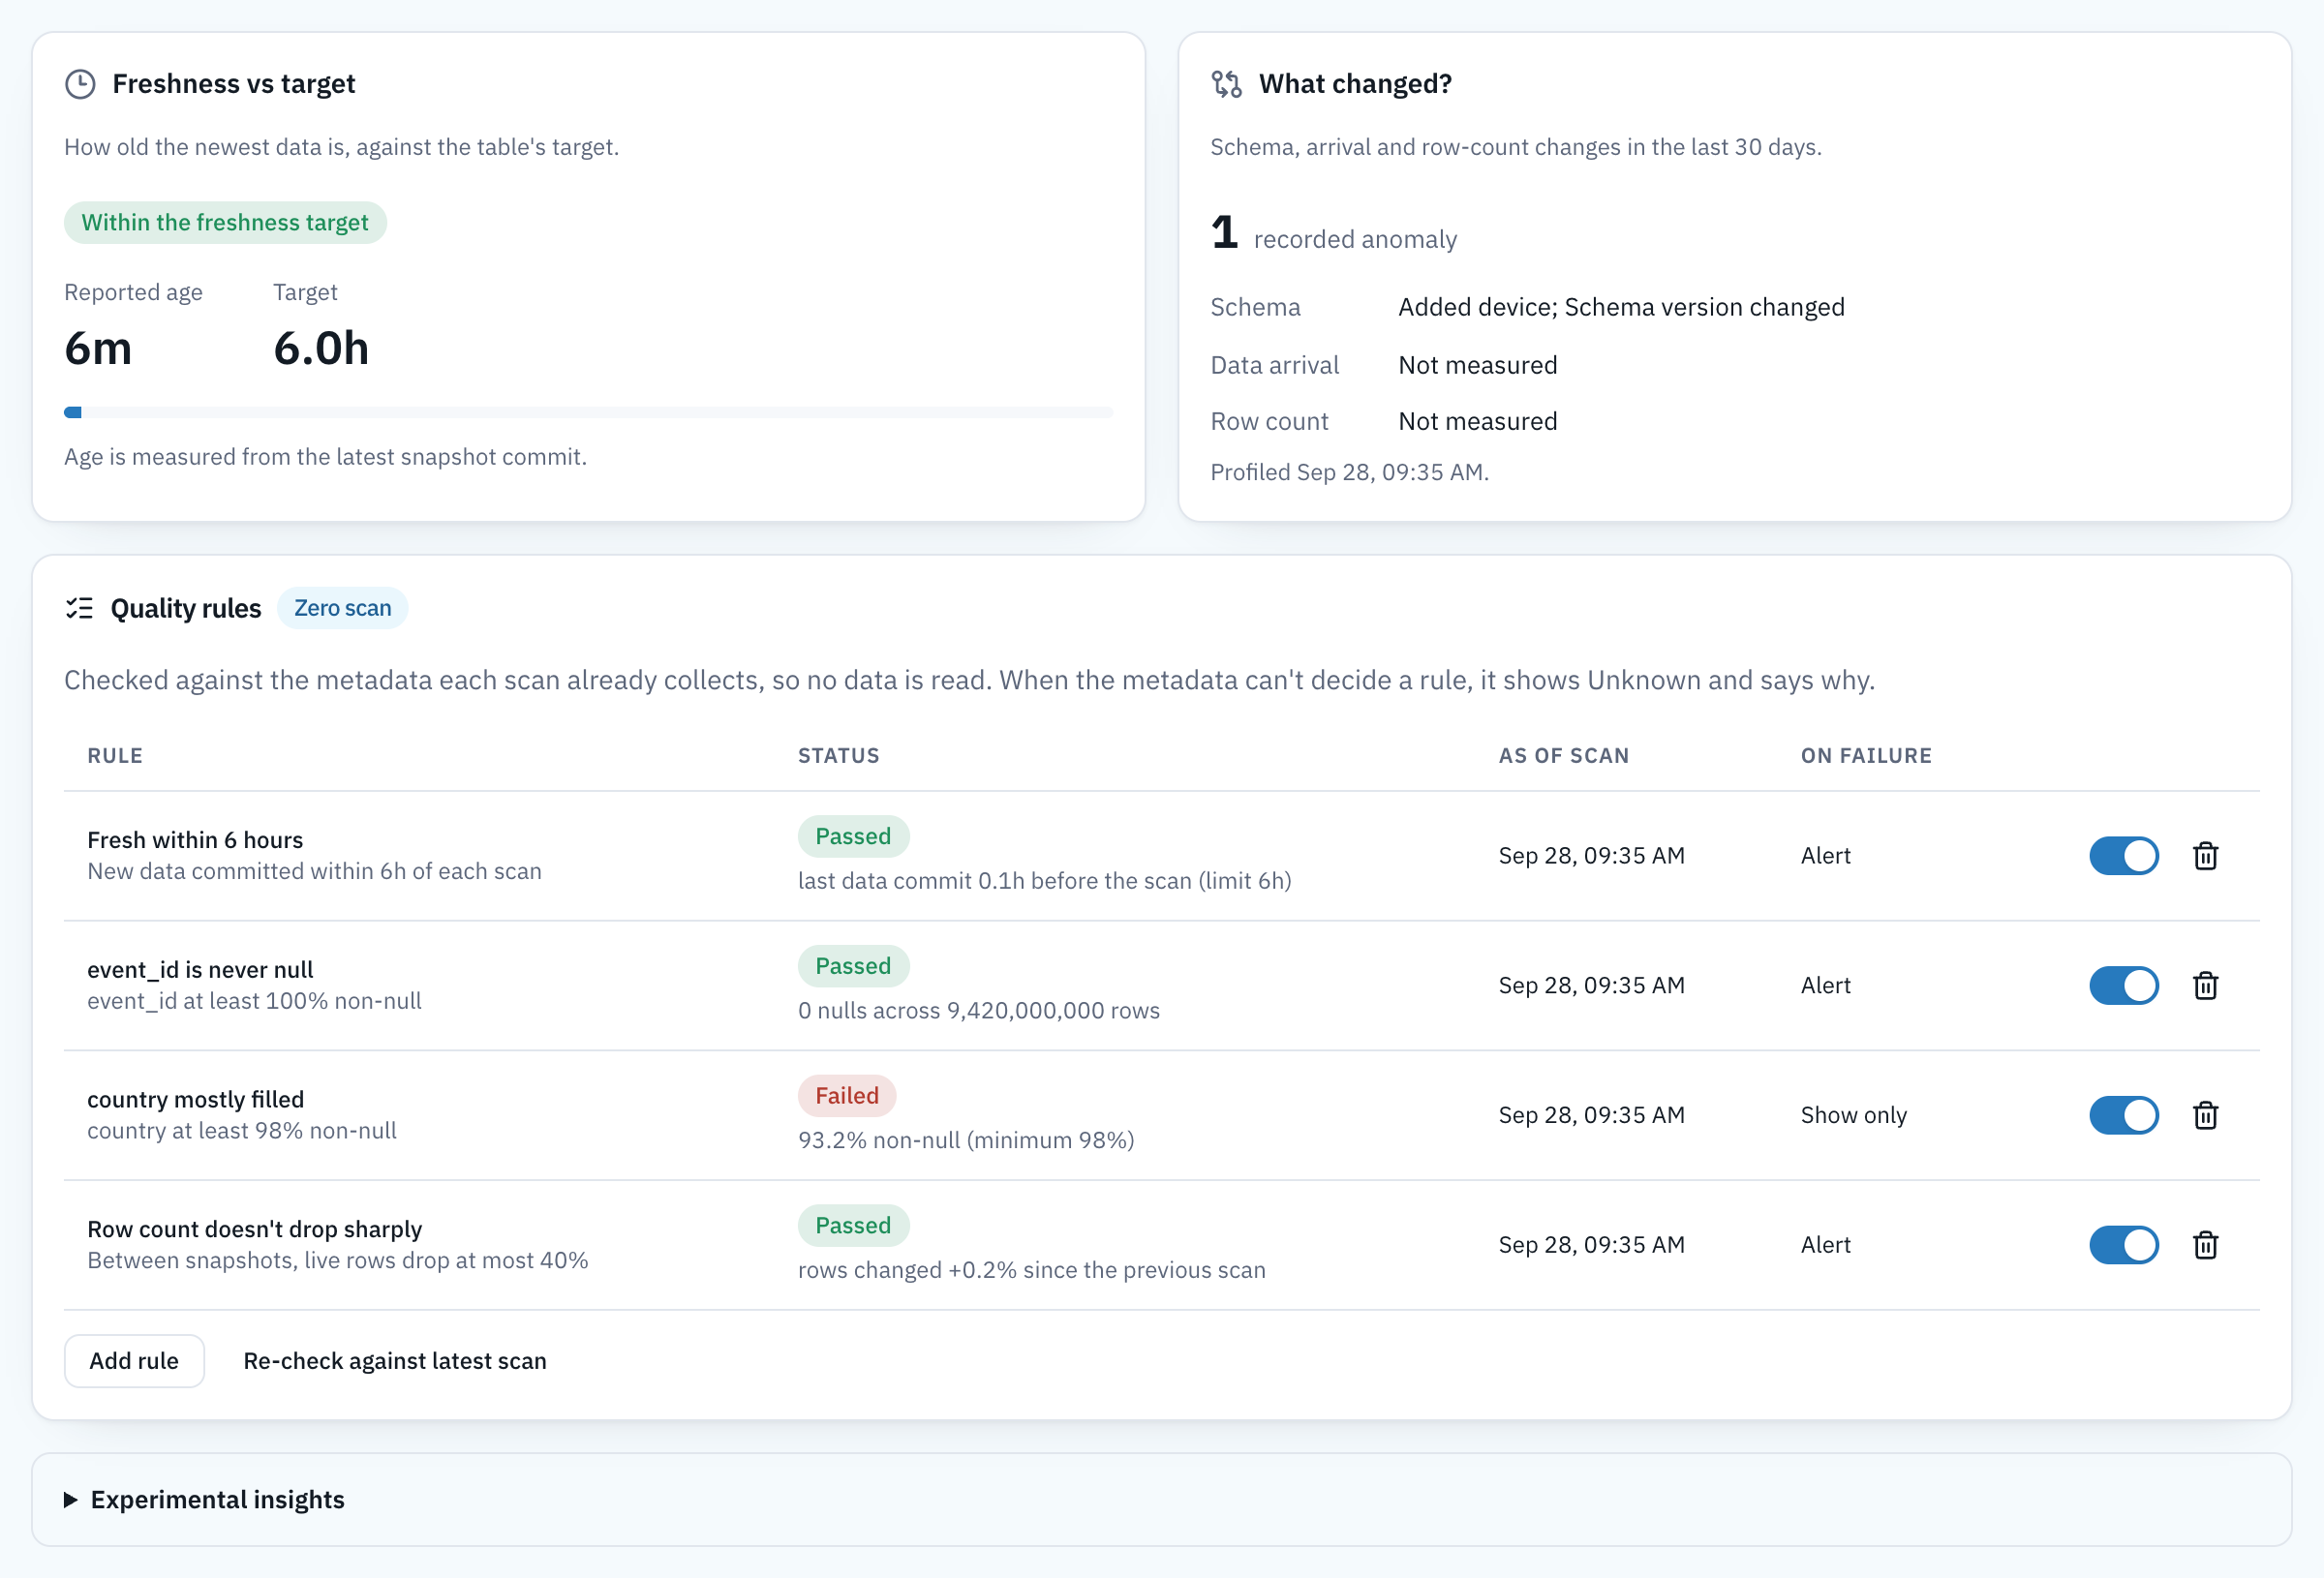Image resolution: width=2324 pixels, height=1578 pixels.
Task: Click the Add rule button
Action: point(134,1361)
